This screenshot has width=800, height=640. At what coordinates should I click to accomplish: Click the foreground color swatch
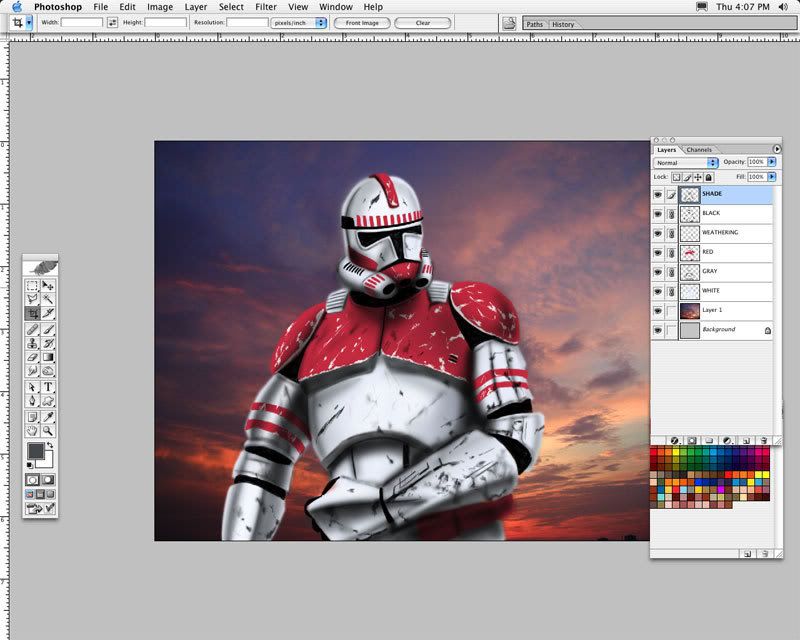pyautogui.click(x=35, y=450)
